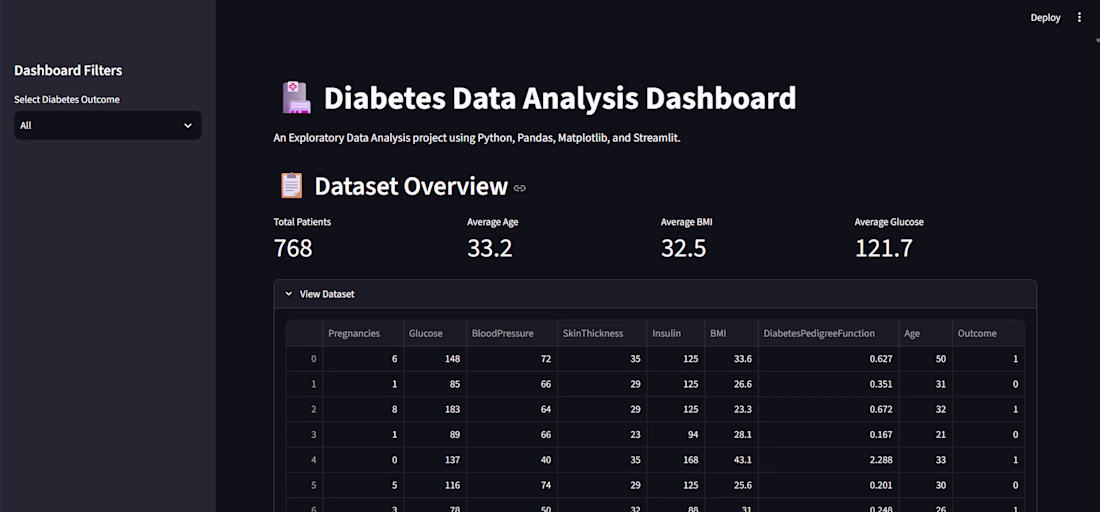This screenshot has width=1100, height=512.
Task: Copy link icon next to Dataset Overview
Action: pyautogui.click(x=520, y=188)
